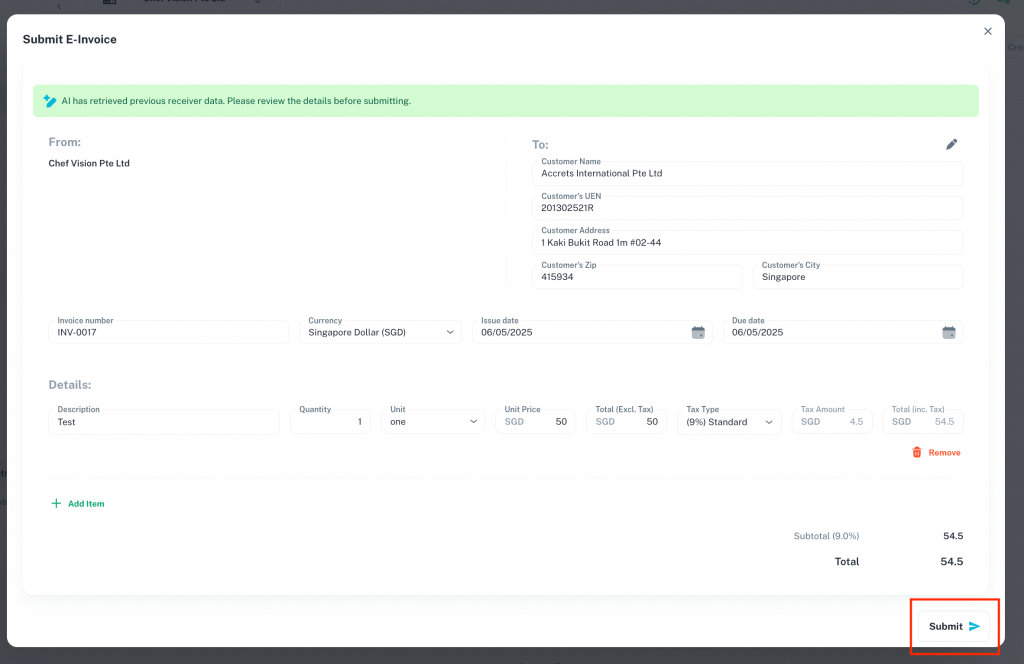1024x664 pixels.
Task: Click the Quantity field
Action: point(330,422)
